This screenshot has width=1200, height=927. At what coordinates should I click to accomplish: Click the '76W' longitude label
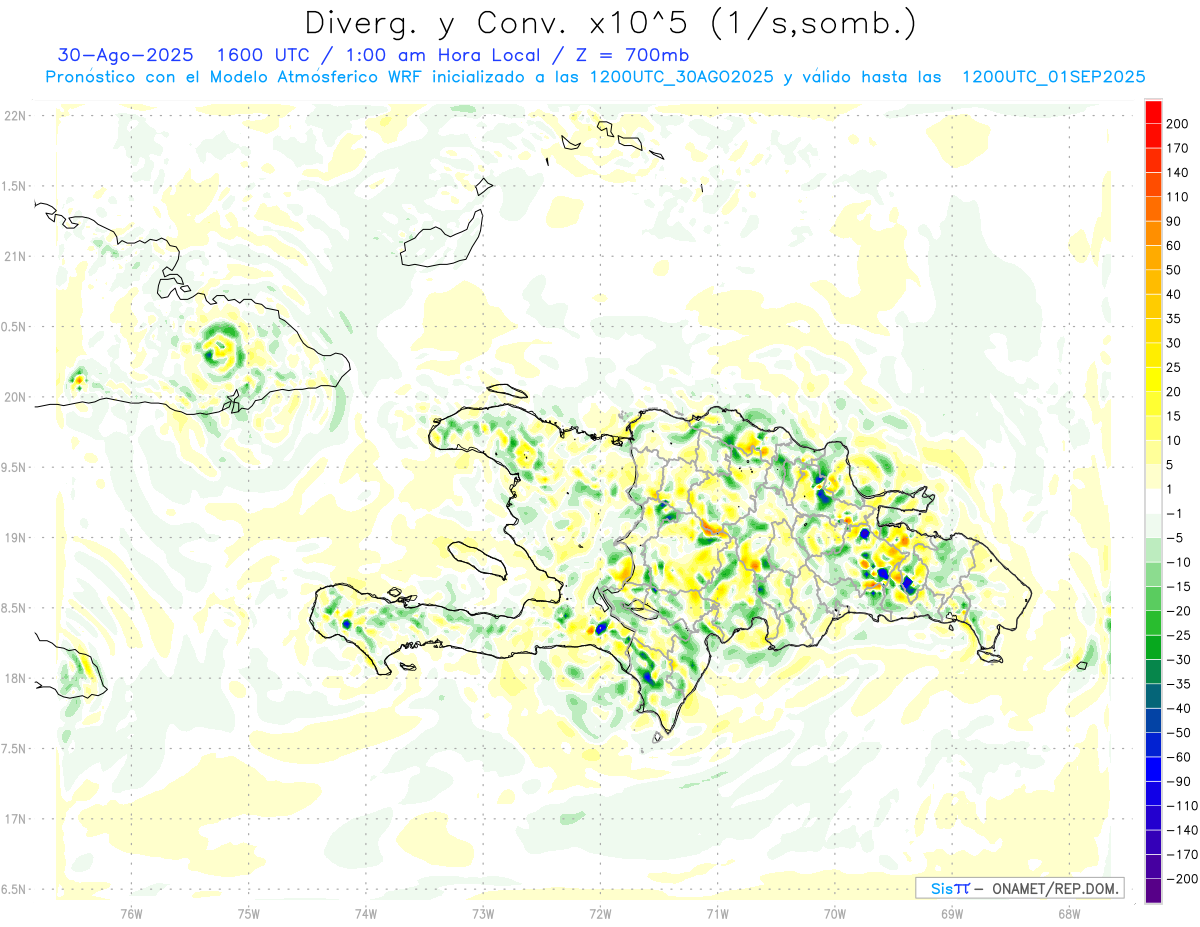131,912
